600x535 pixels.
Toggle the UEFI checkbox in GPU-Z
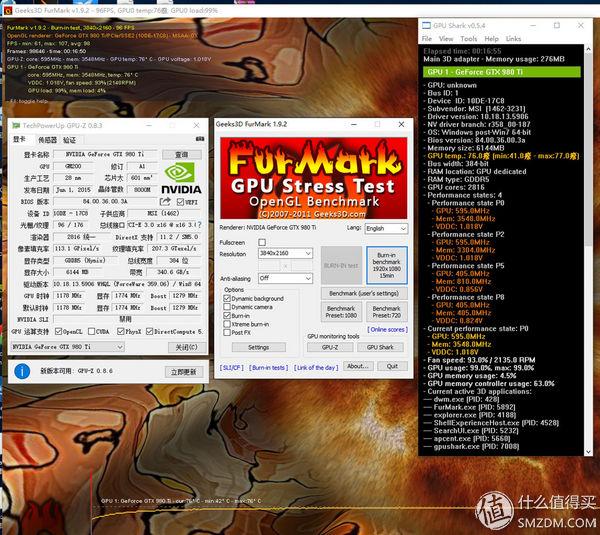point(180,202)
